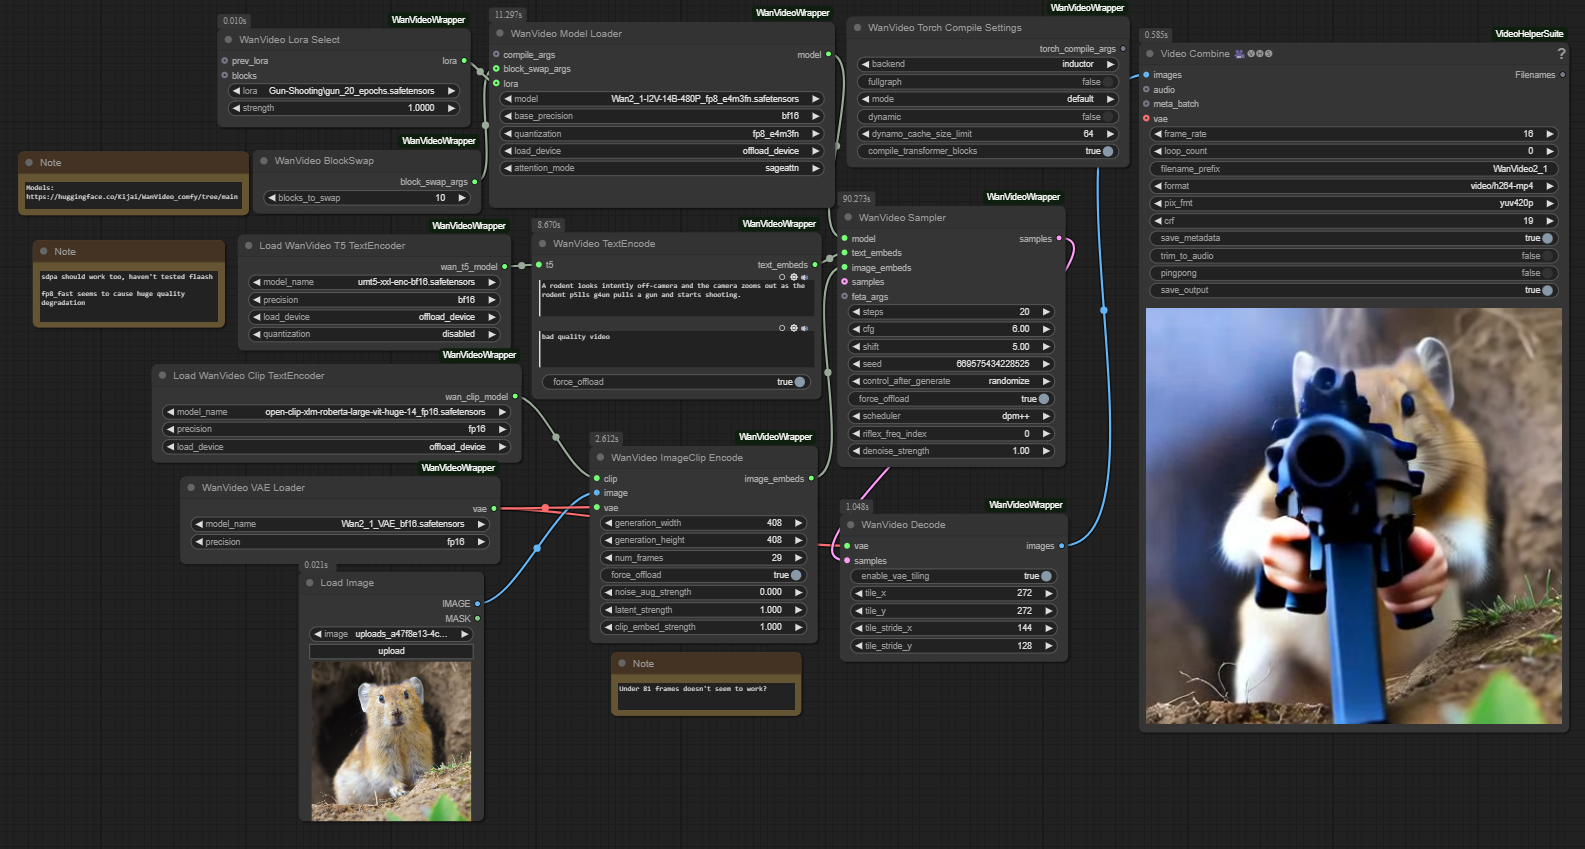Collapse the WanVideo Sampler node via its title dot

click(849, 217)
